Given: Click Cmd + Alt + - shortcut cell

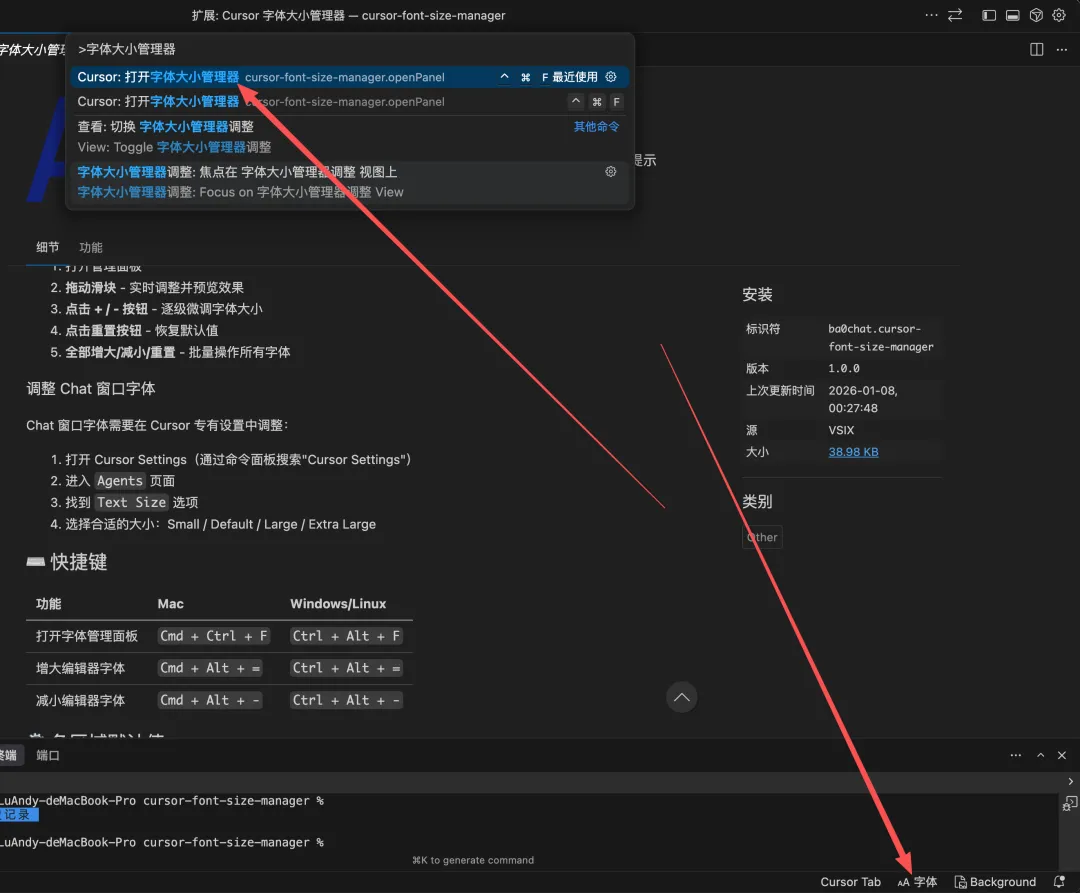Looking at the screenshot, I should click(210, 700).
